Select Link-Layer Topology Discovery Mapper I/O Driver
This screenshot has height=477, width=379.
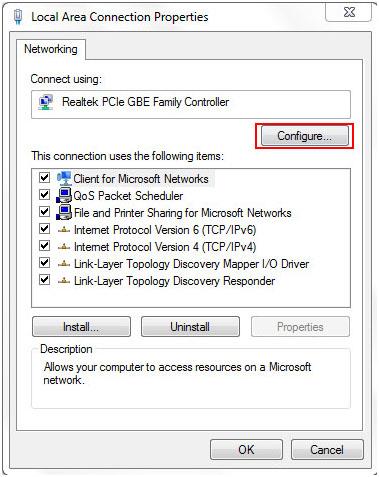pos(191,264)
